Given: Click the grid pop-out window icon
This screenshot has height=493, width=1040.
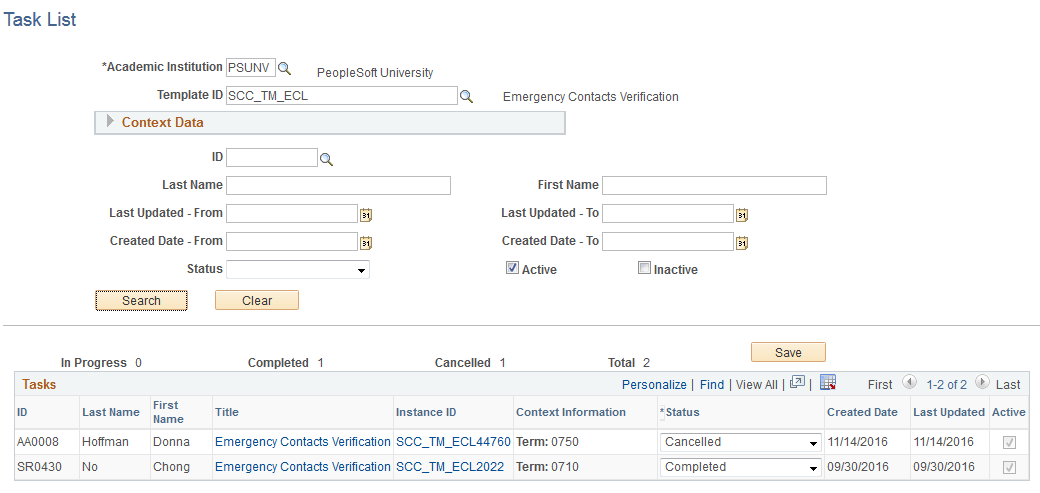Looking at the screenshot, I should [x=797, y=383].
